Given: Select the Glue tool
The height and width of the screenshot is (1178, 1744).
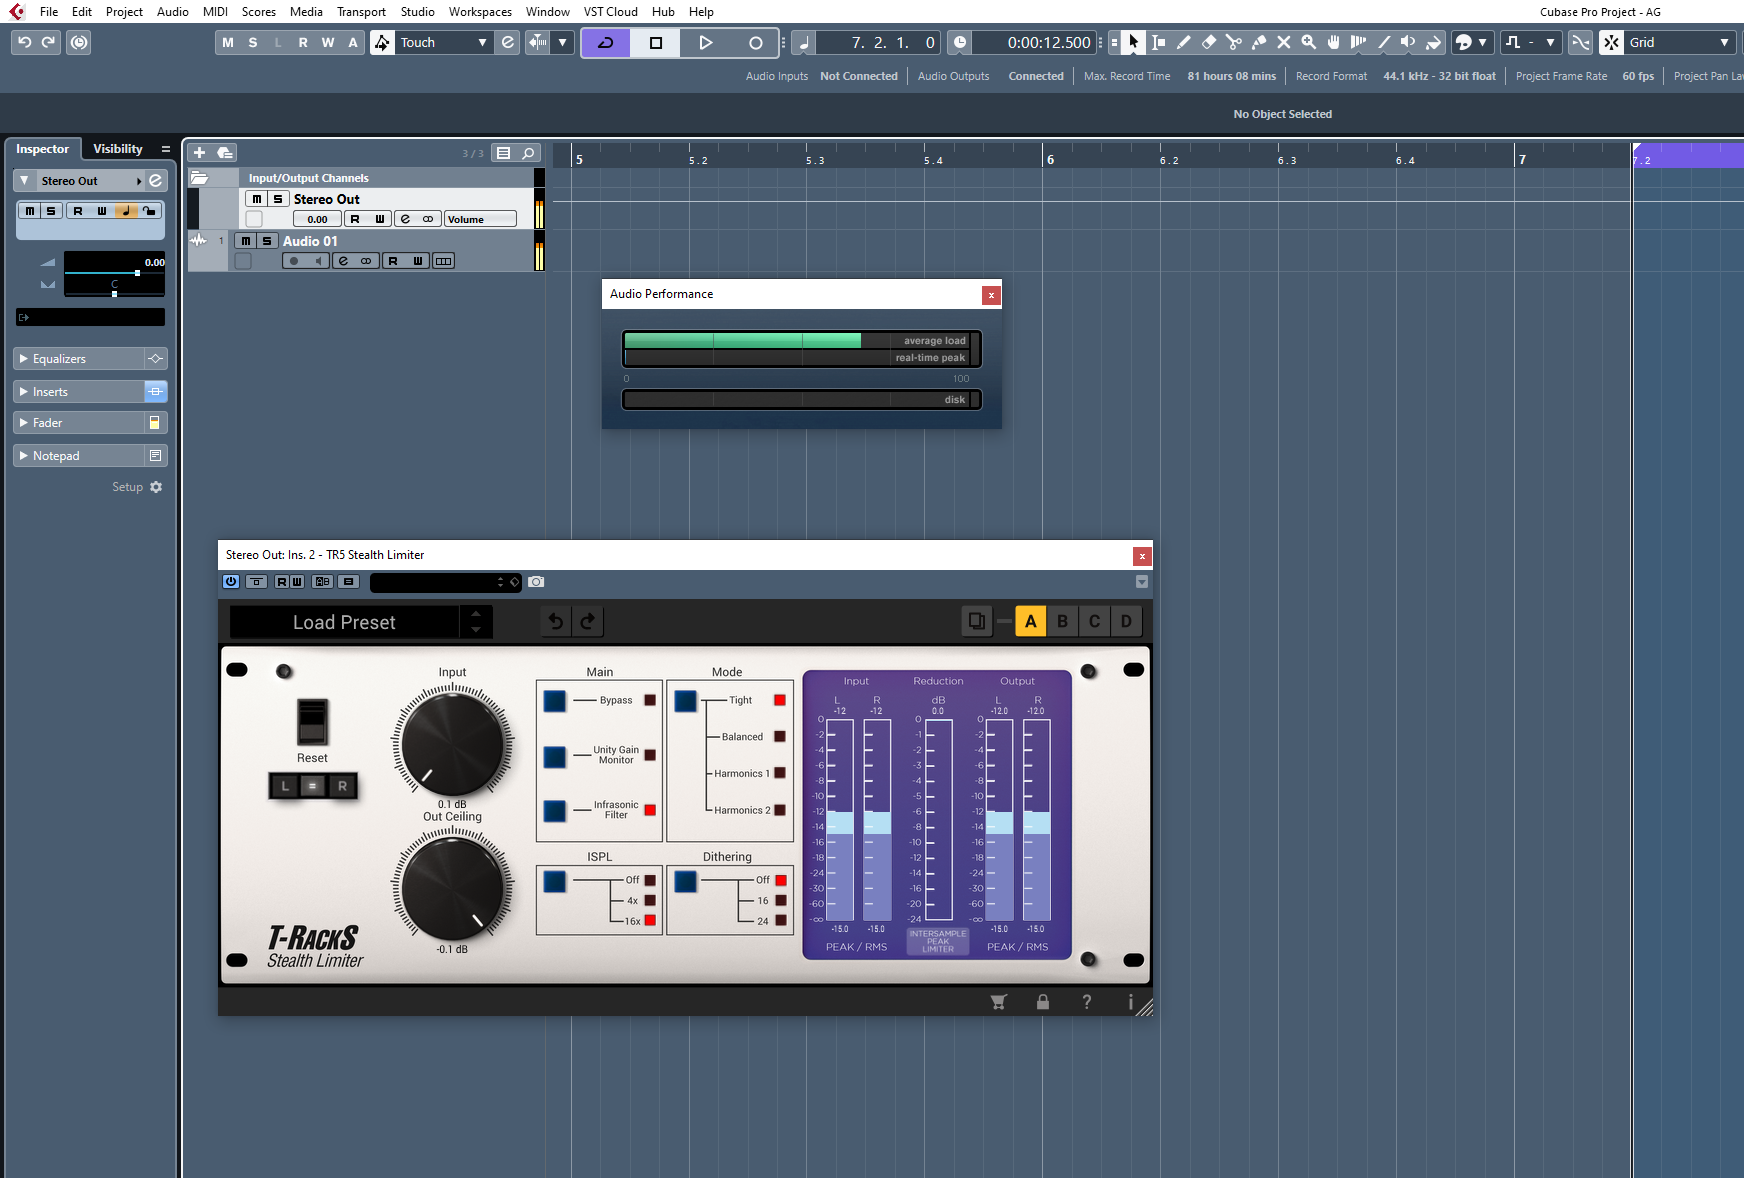Looking at the screenshot, I should tap(1258, 42).
